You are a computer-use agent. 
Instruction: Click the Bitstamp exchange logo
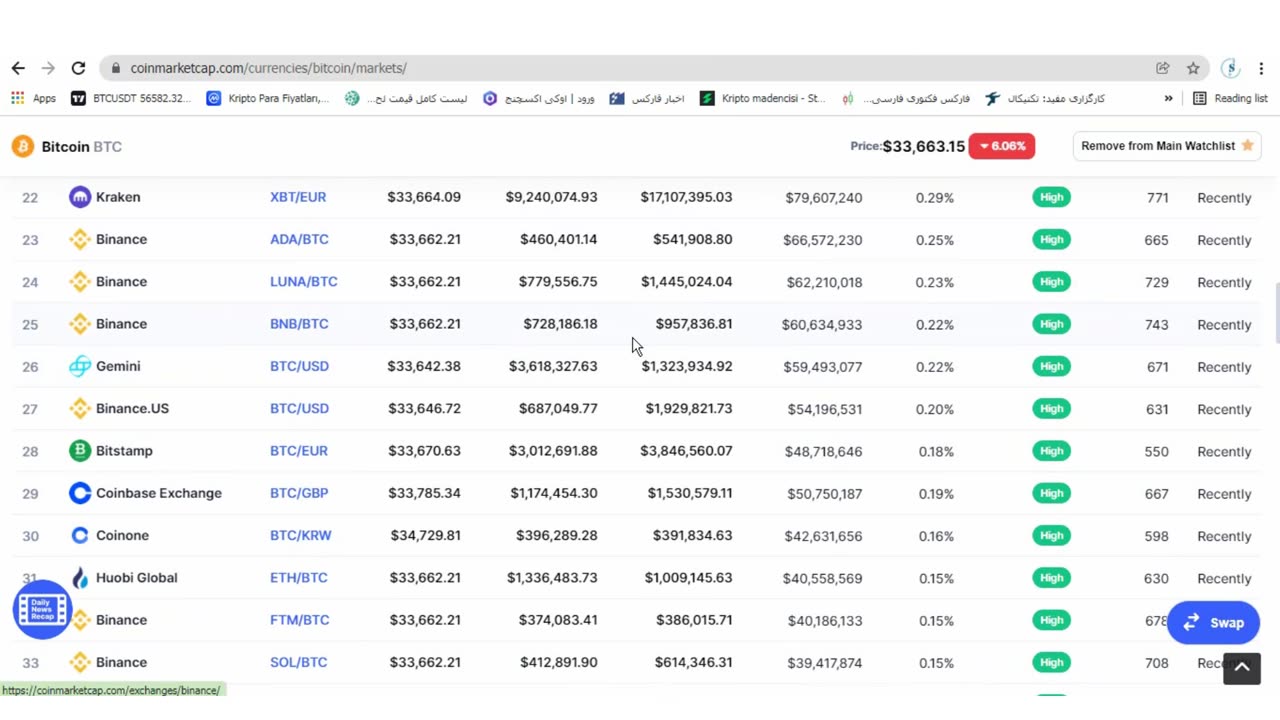click(x=80, y=451)
